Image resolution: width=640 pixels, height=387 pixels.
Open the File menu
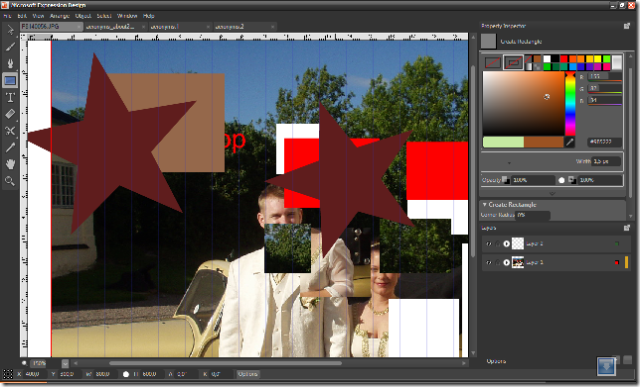point(7,16)
